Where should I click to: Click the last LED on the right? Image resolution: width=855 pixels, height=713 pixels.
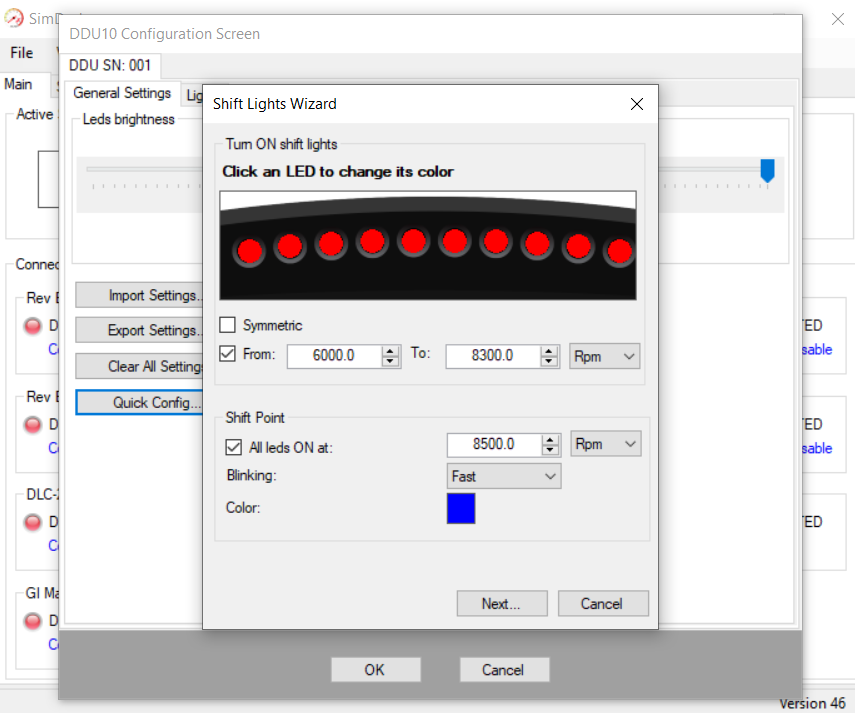click(620, 251)
